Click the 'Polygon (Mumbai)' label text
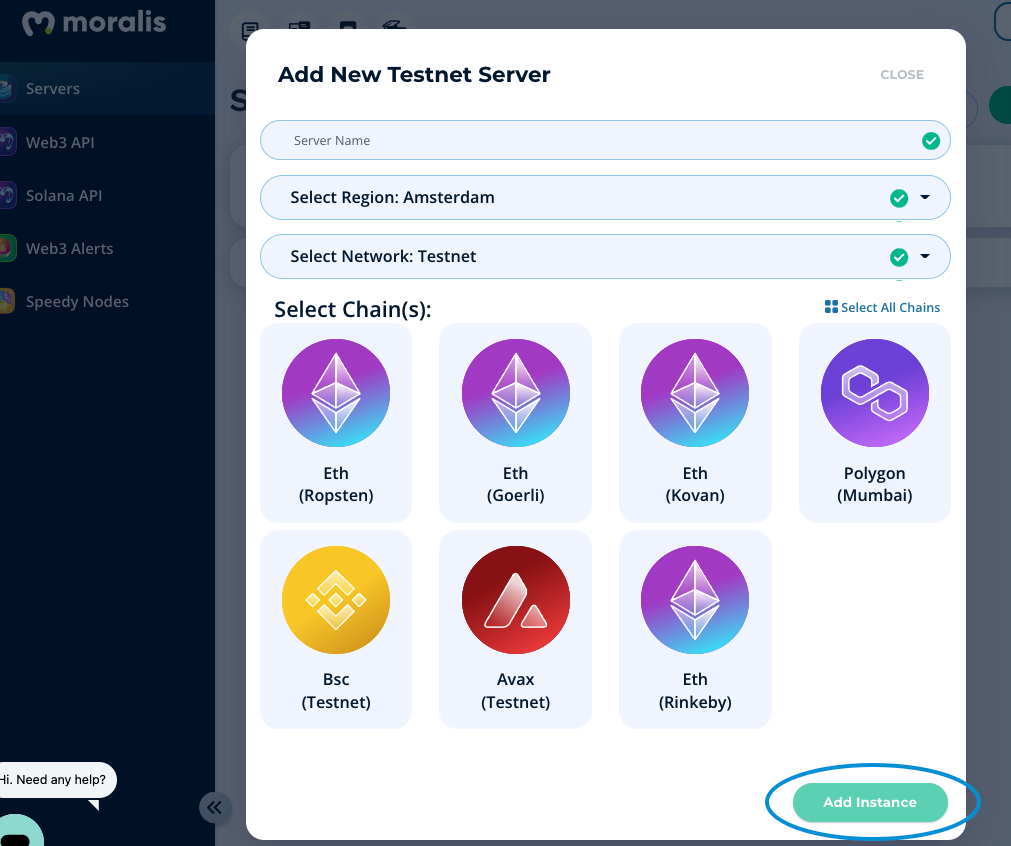Screen dimensions: 1011x846 875,484
